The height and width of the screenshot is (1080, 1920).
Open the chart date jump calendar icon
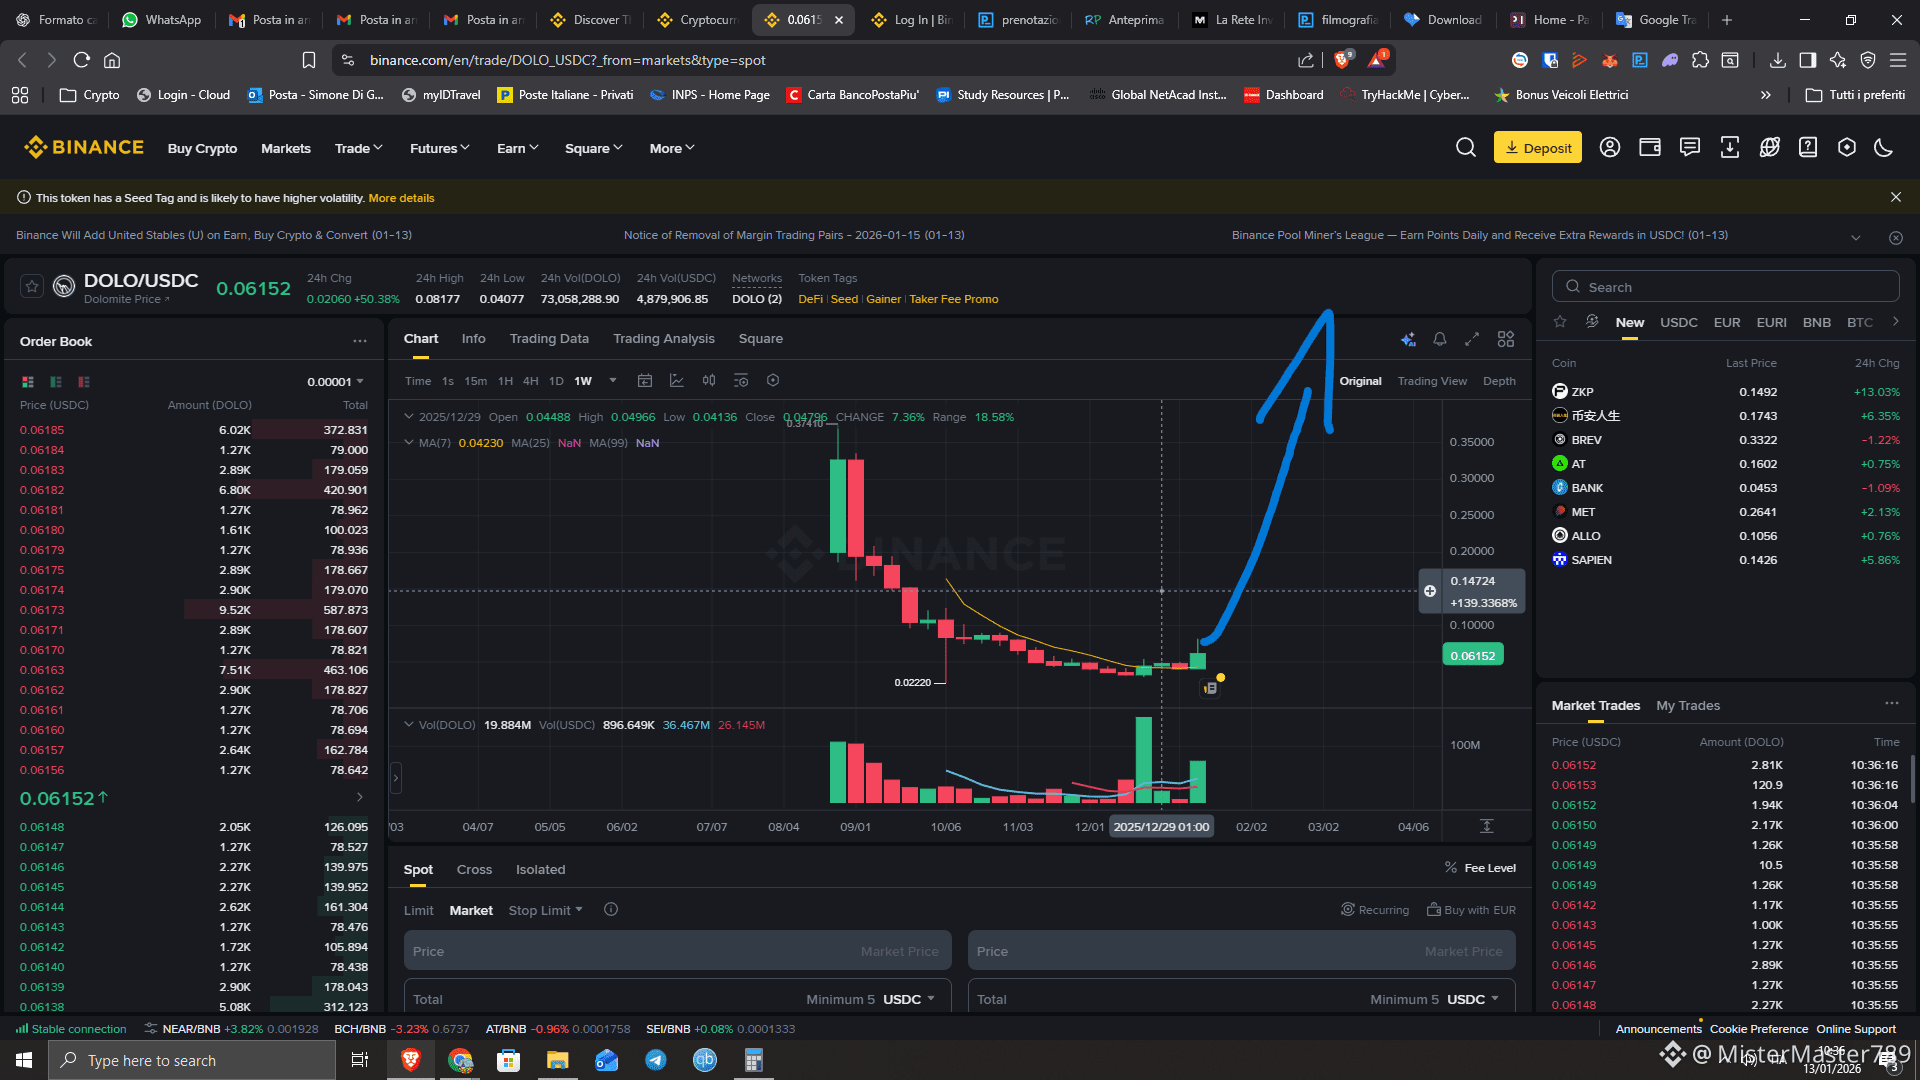click(x=645, y=381)
